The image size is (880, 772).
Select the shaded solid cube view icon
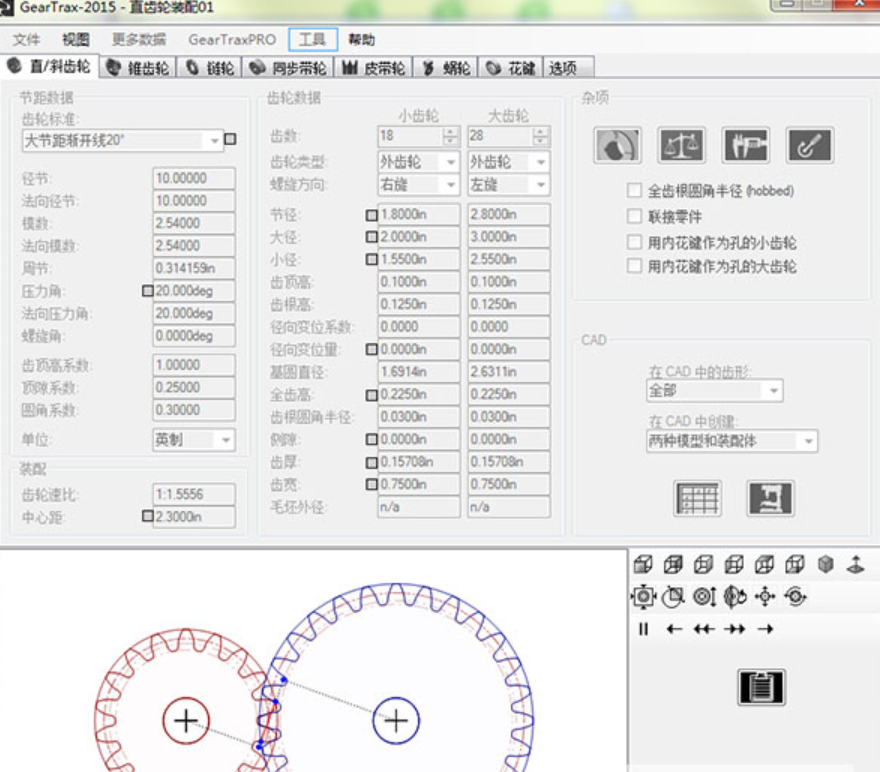pyautogui.click(x=825, y=564)
